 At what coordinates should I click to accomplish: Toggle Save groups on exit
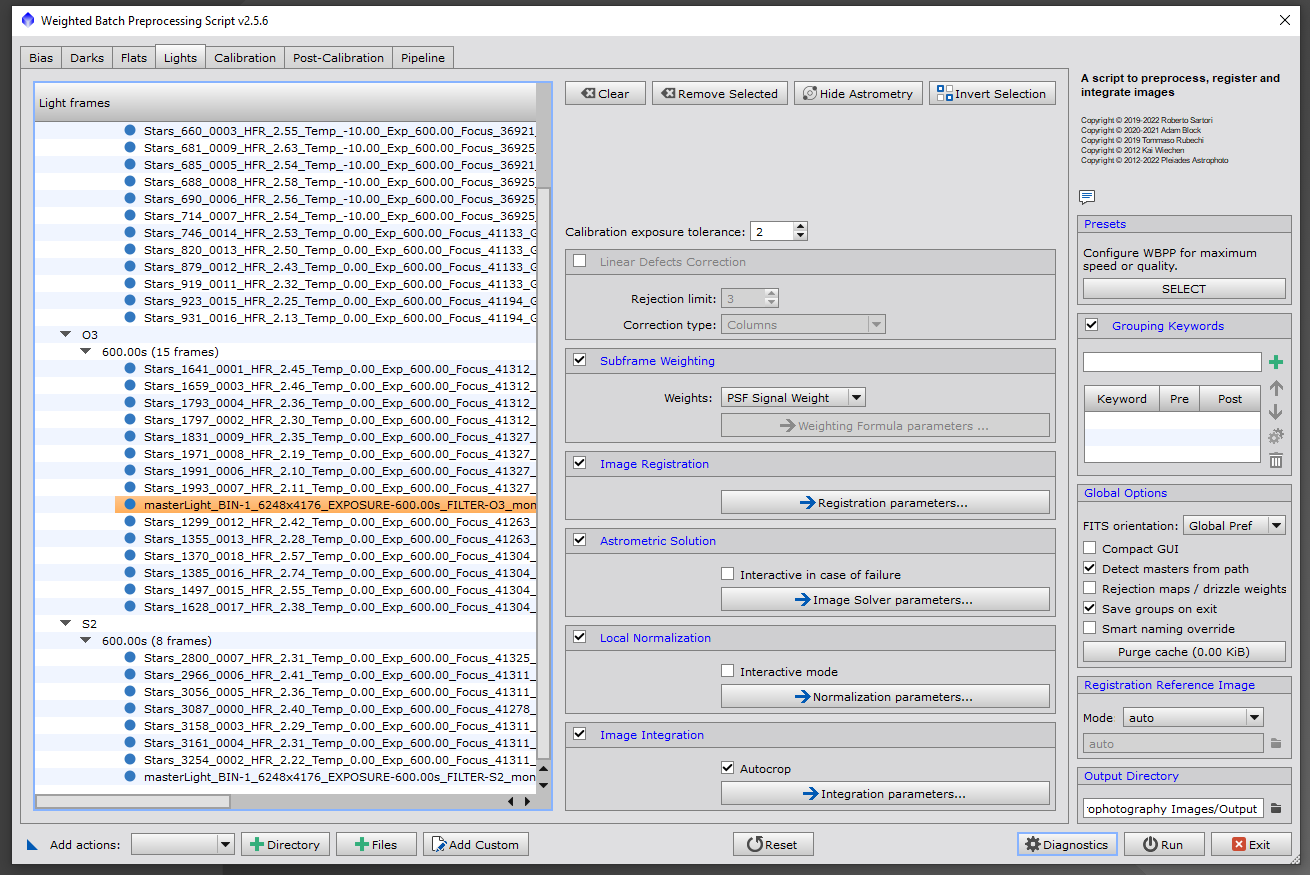pyautogui.click(x=1090, y=609)
